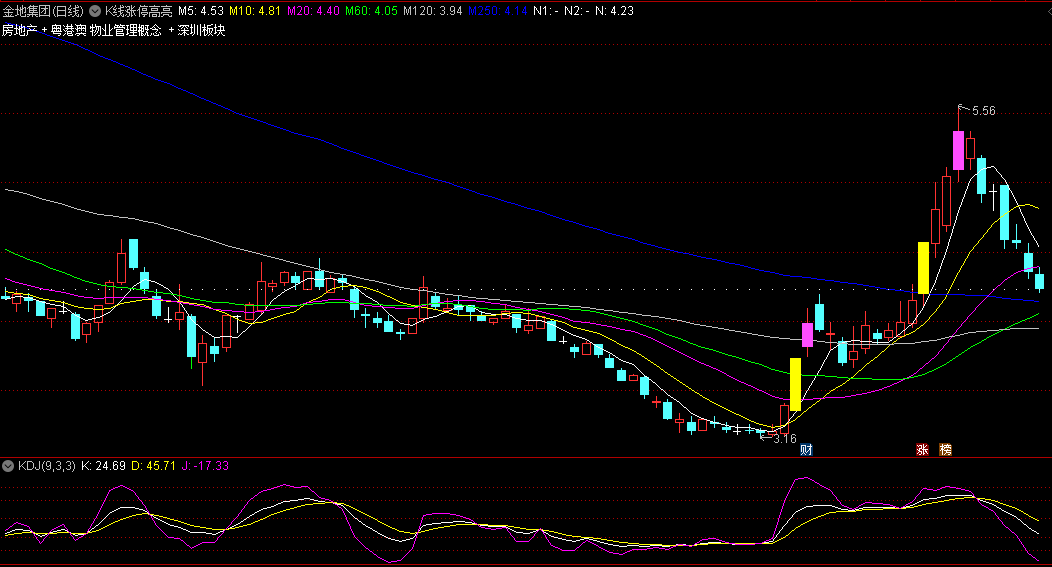Click the N: 4.23 value label

click(x=615, y=11)
